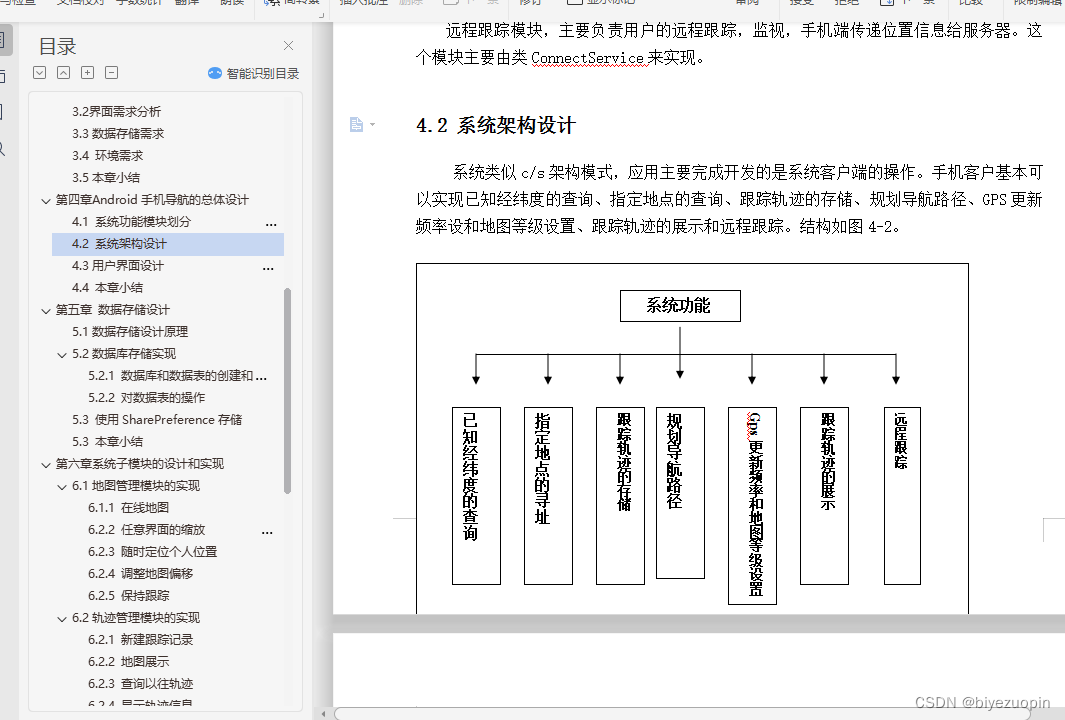Collapse 第六章系统子模块的设计和实现 node

[x=46, y=465]
